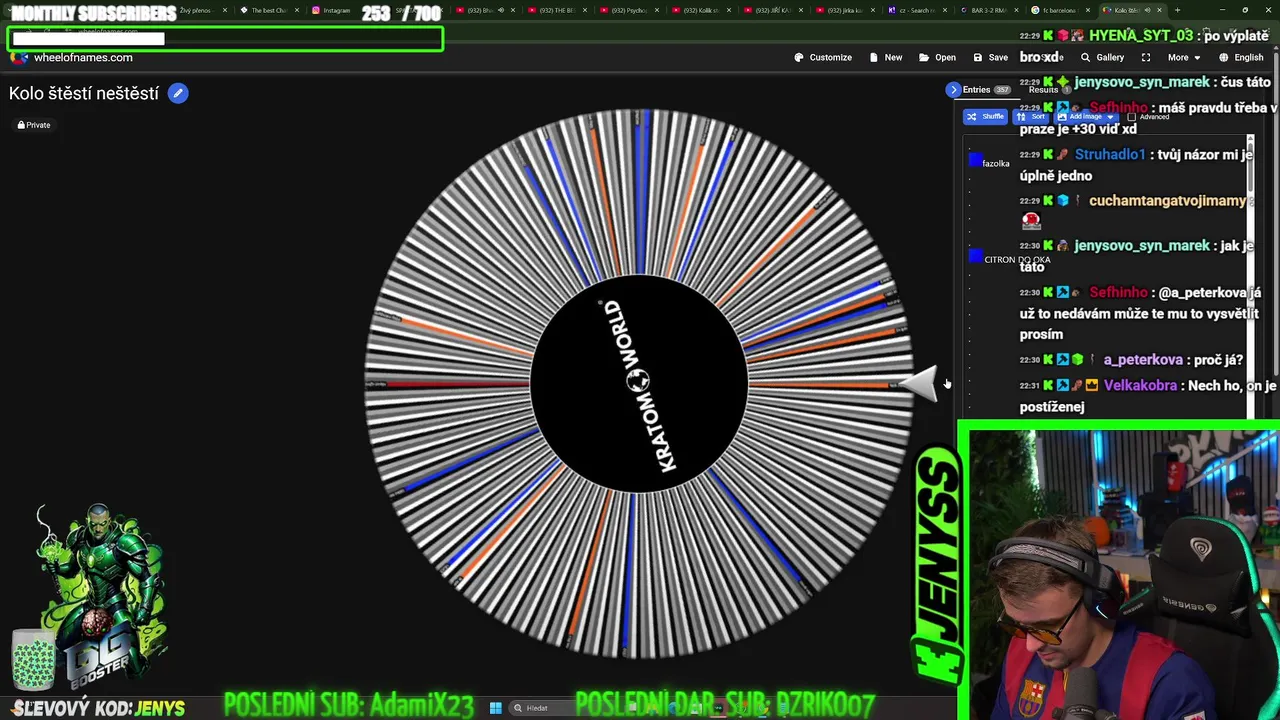Image resolution: width=1280 pixels, height=720 pixels.
Task: Spin the wheel via Kratom World center
Action: (638, 384)
